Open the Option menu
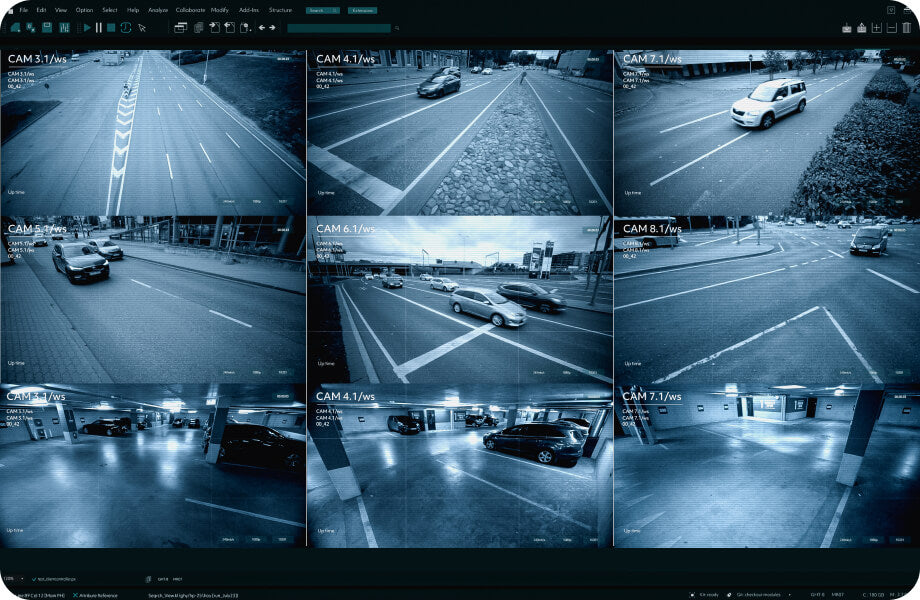The width and height of the screenshot is (920, 600). click(x=84, y=10)
